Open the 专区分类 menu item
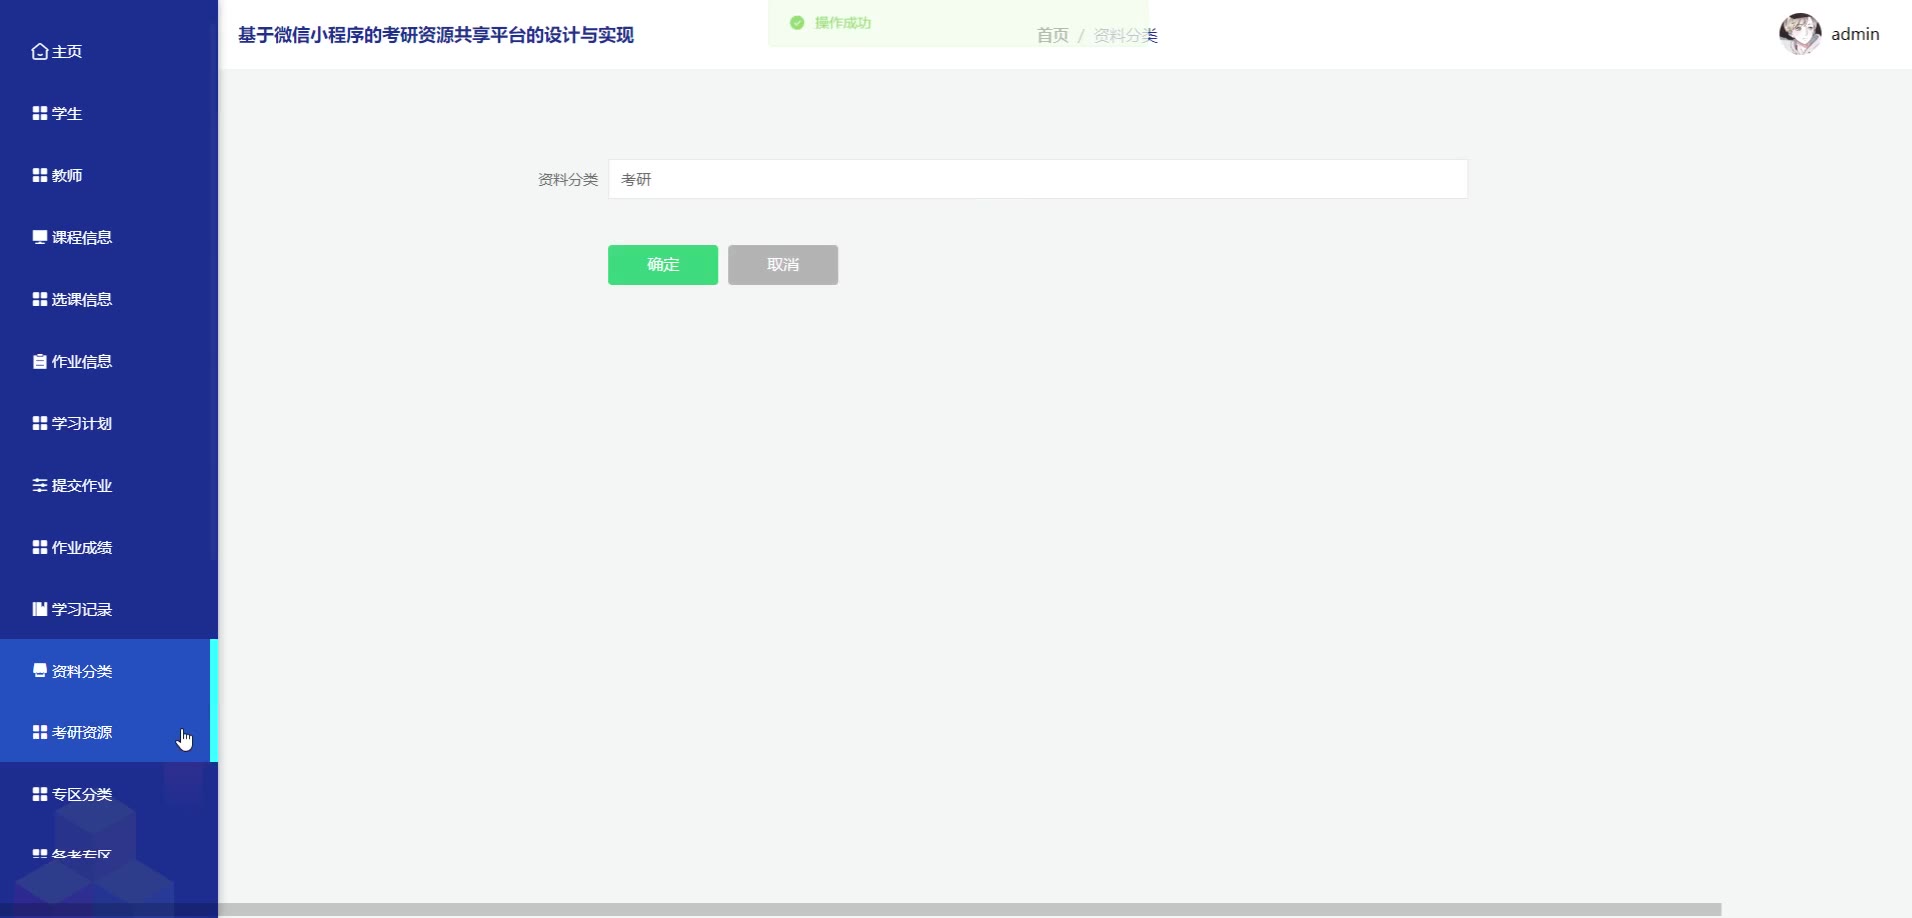The height and width of the screenshot is (918, 1912). [109, 794]
